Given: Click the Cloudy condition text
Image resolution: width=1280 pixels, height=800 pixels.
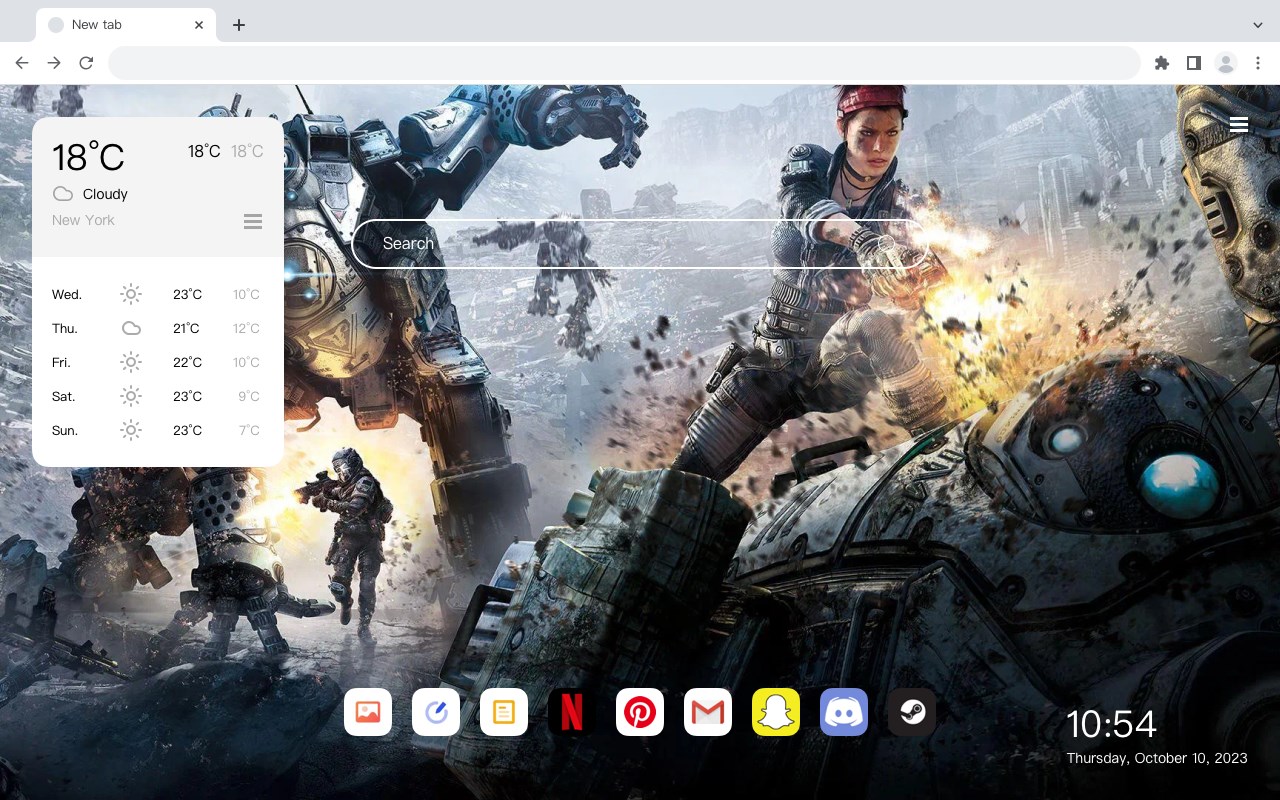Looking at the screenshot, I should pyautogui.click(x=105, y=194).
